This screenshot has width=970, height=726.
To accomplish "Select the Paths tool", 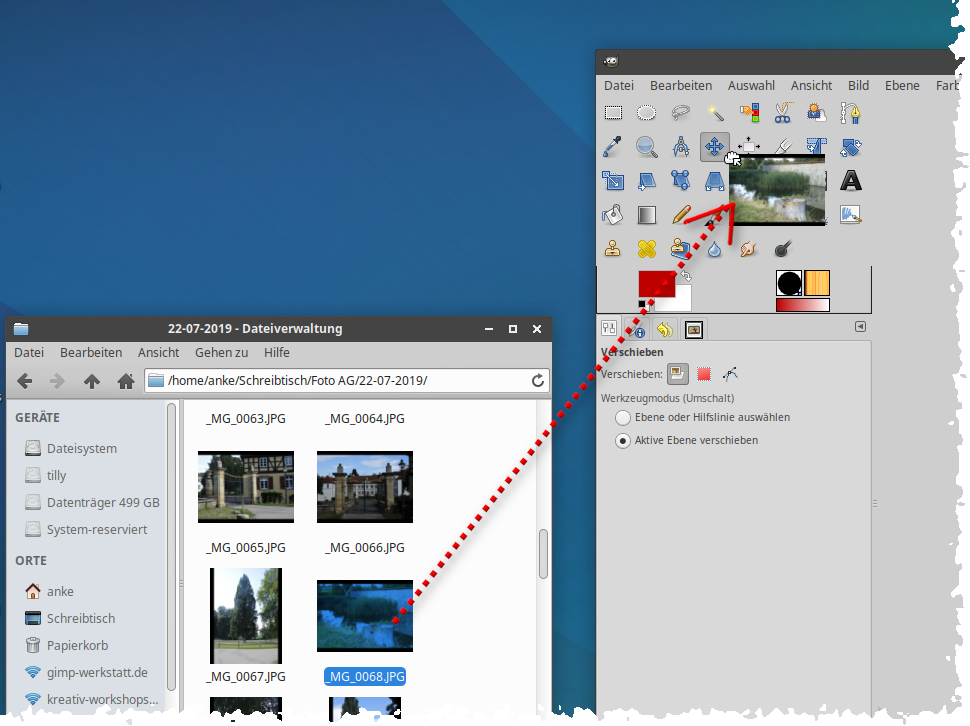I will coord(851,113).
